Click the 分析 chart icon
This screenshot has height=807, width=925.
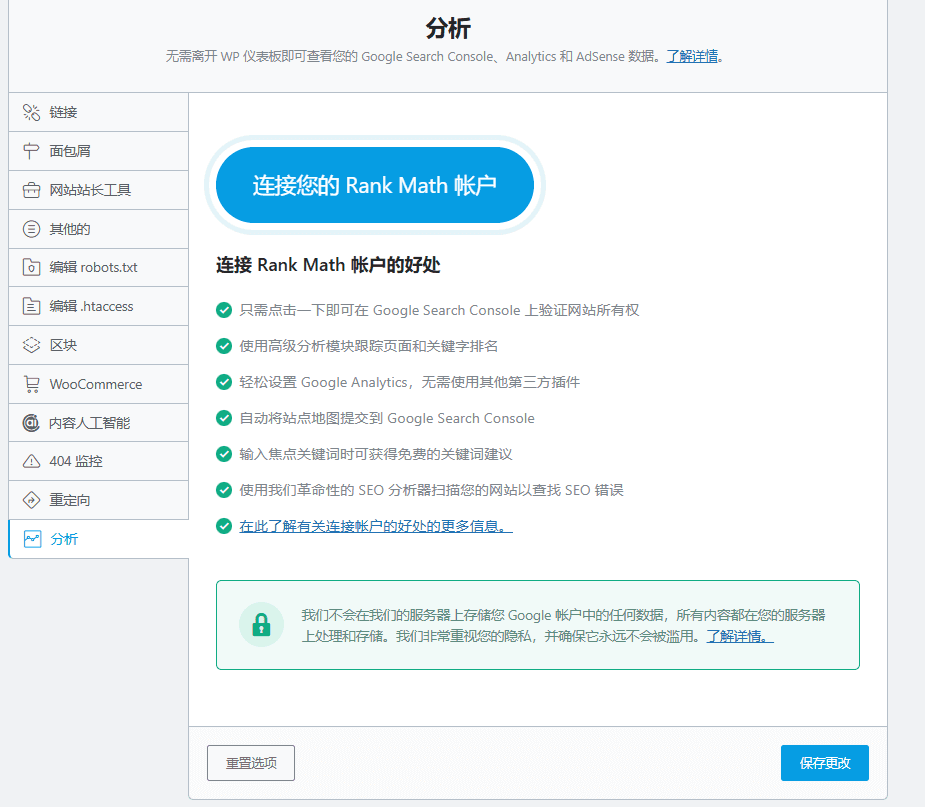(32, 539)
